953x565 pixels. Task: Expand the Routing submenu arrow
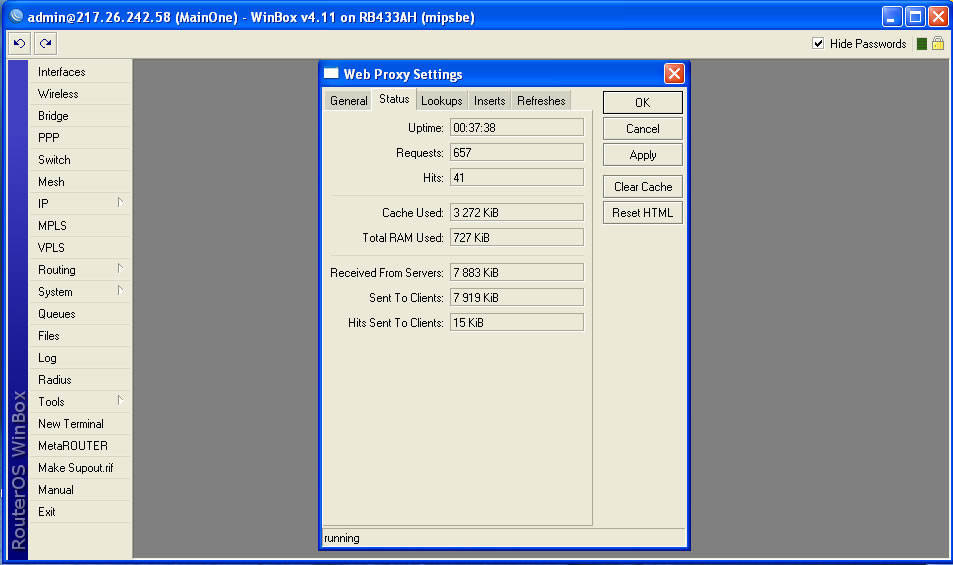[x=120, y=269]
